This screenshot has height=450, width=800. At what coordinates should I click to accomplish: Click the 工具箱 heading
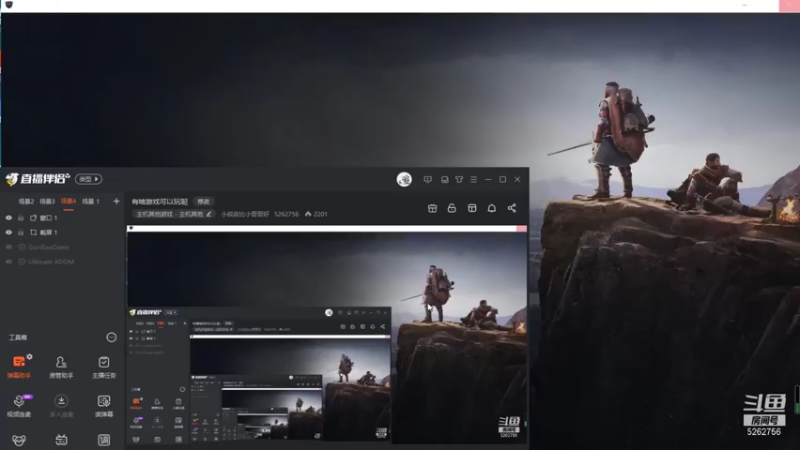(x=18, y=337)
